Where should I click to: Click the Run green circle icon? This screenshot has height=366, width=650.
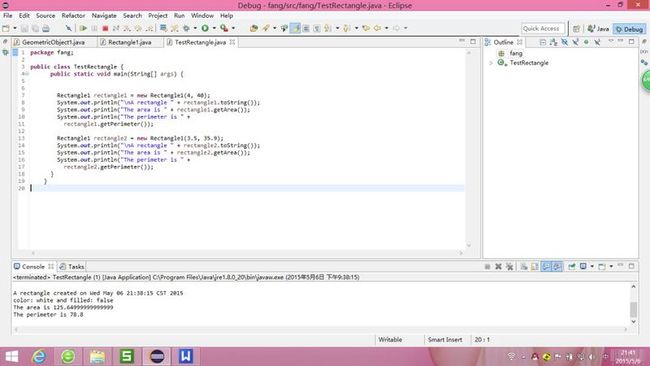point(205,28)
